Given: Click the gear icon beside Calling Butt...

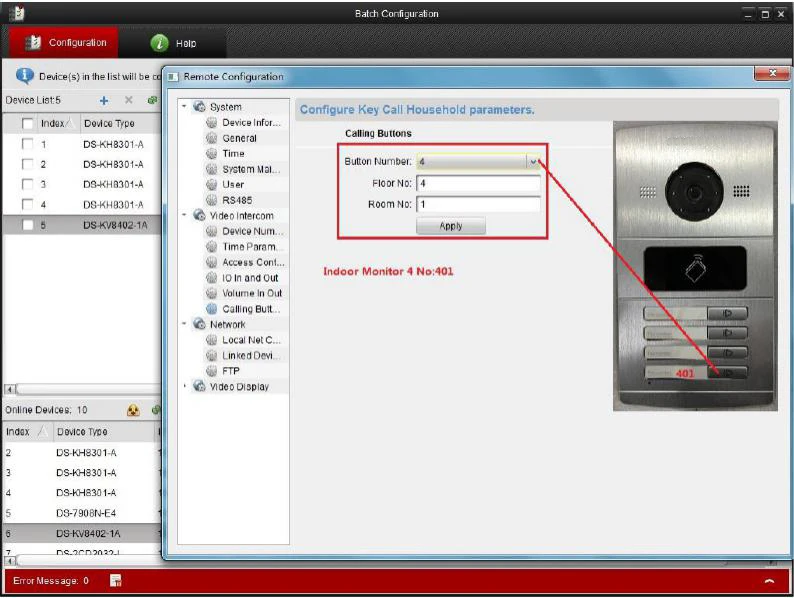Looking at the screenshot, I should 212,309.
